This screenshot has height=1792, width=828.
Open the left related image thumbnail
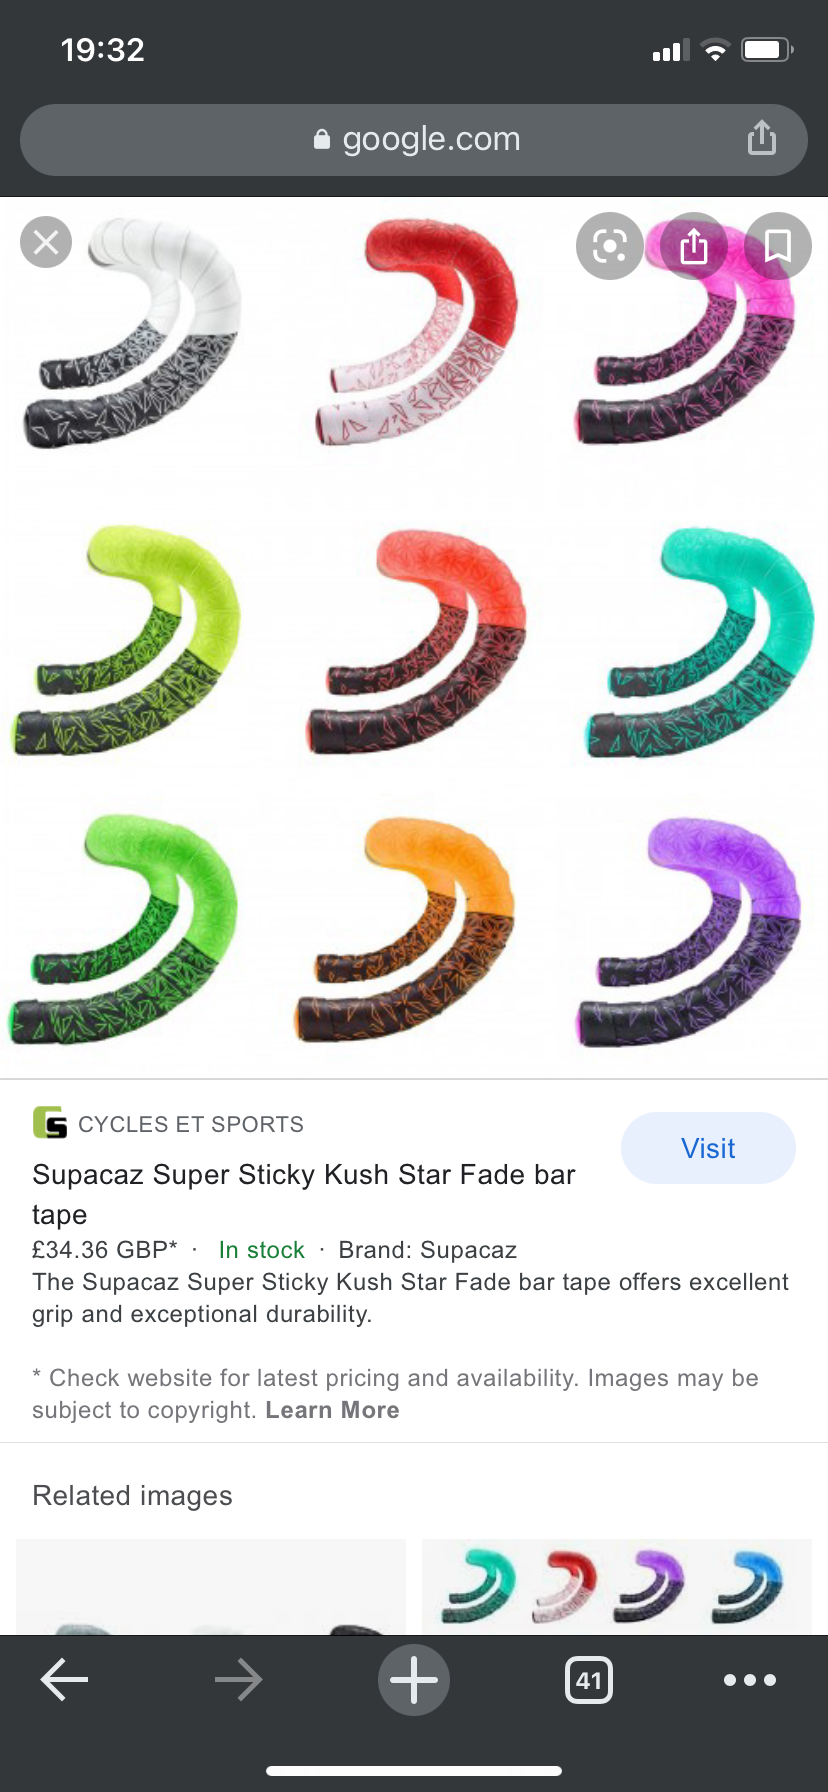pos(211,1587)
